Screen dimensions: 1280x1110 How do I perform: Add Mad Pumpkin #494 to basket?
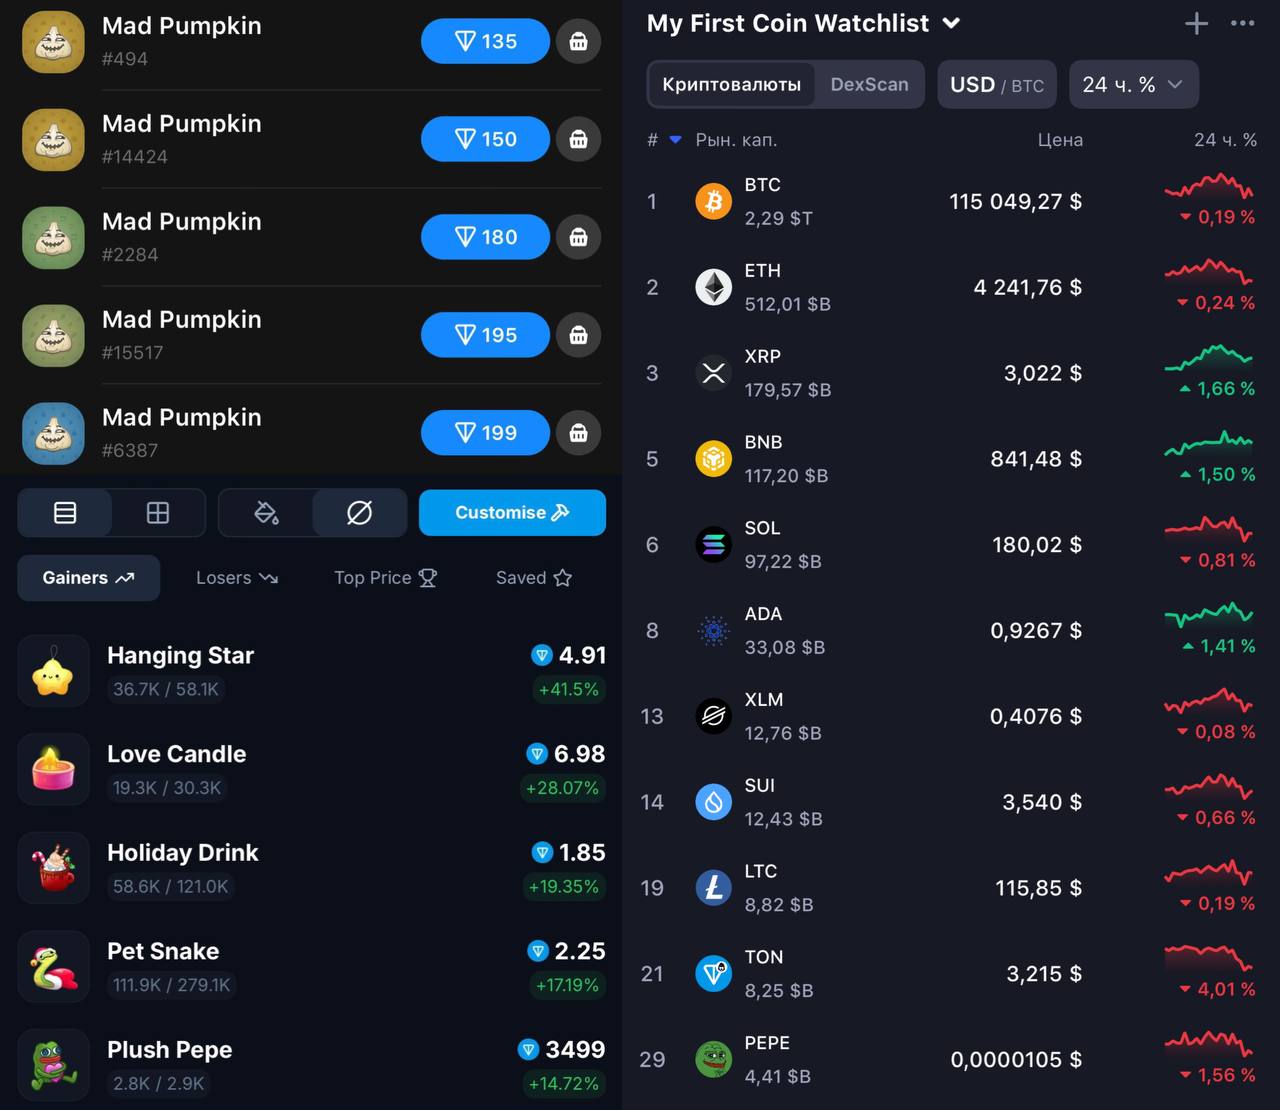pyautogui.click(x=578, y=42)
